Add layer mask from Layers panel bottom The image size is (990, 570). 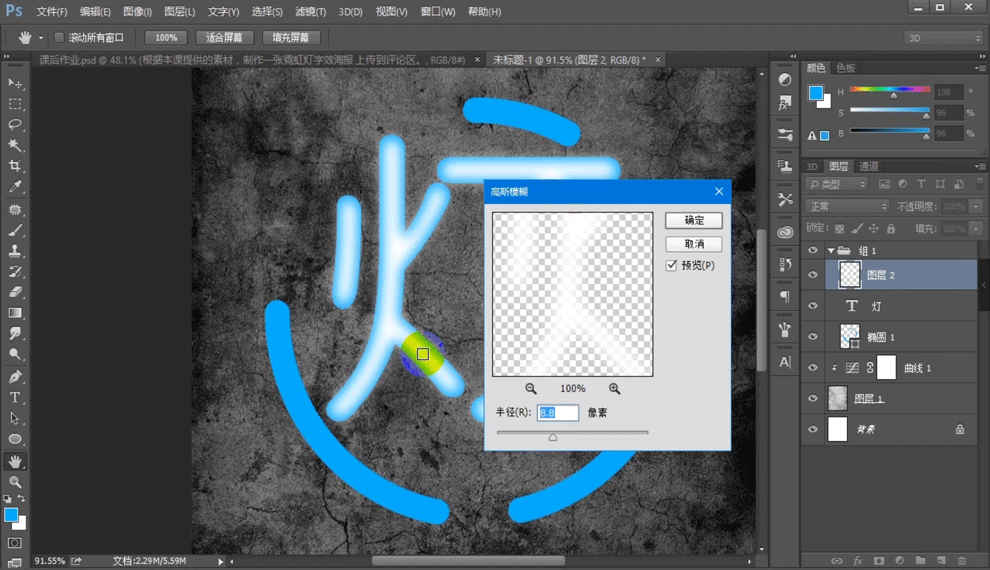coord(878,561)
